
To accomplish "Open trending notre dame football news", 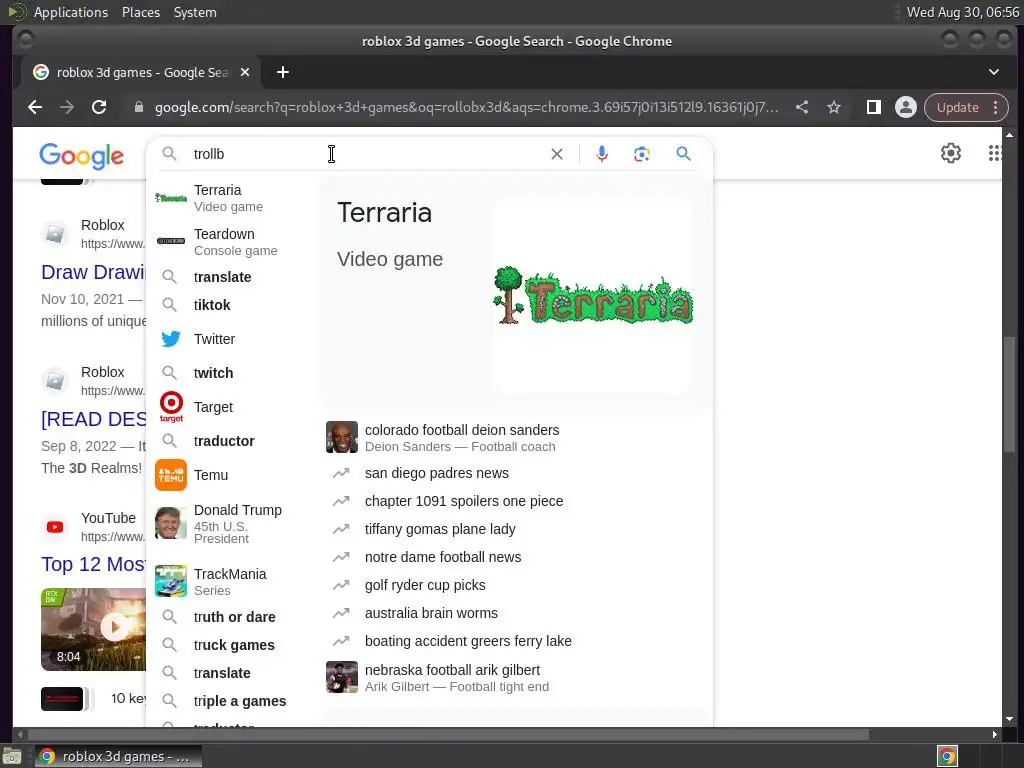I will 513,558.
